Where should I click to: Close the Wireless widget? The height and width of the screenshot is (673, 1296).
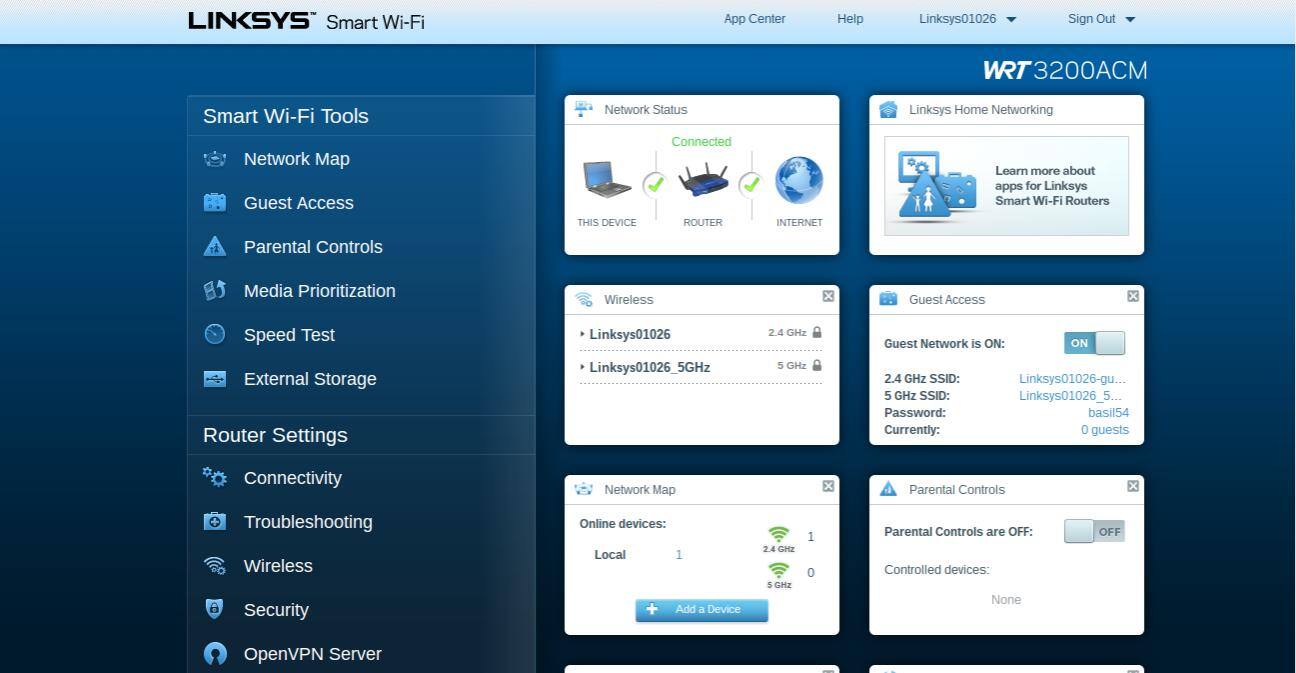(828, 296)
